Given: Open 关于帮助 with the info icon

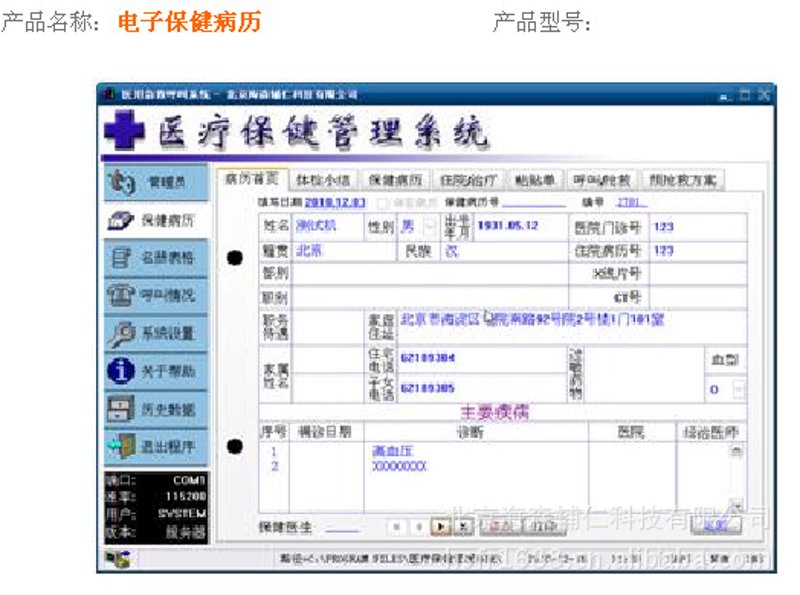Looking at the screenshot, I should [156, 371].
